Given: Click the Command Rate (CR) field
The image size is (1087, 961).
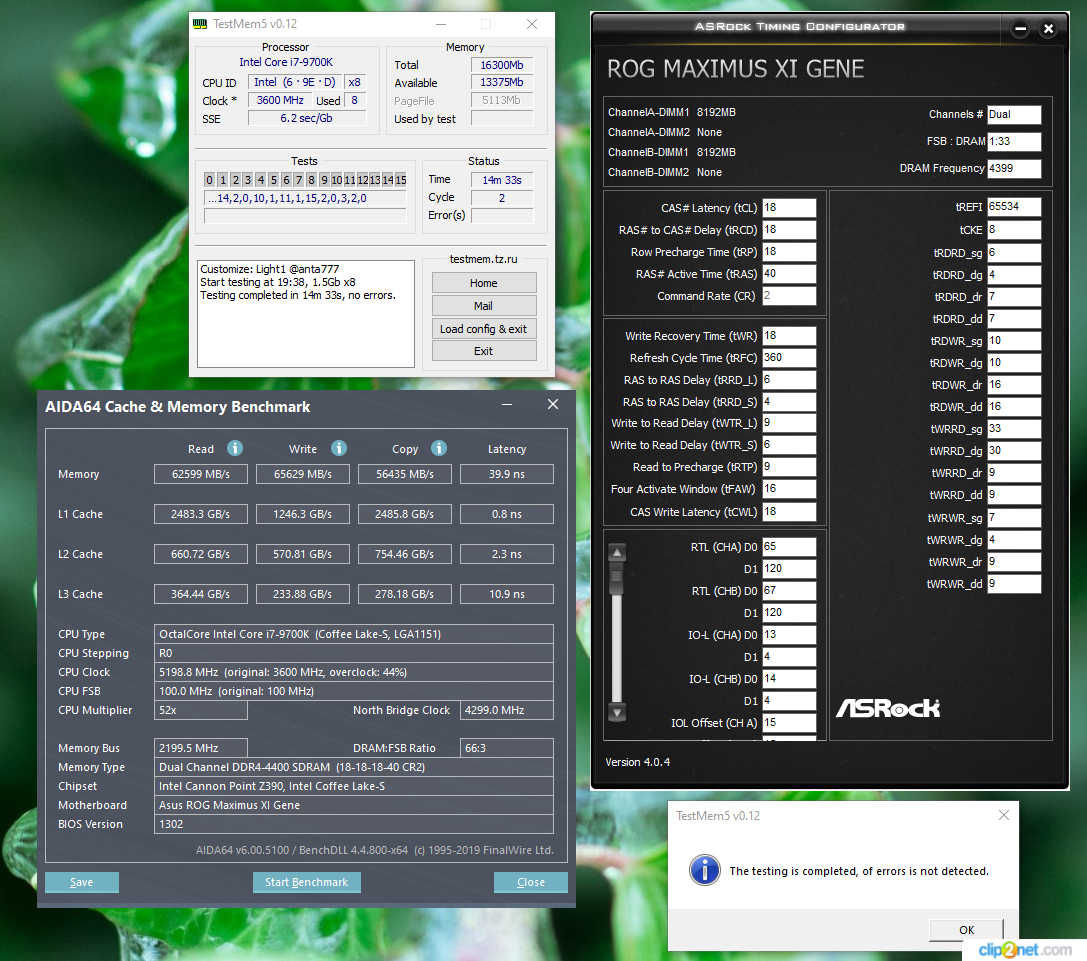Looking at the screenshot, I should point(789,295).
